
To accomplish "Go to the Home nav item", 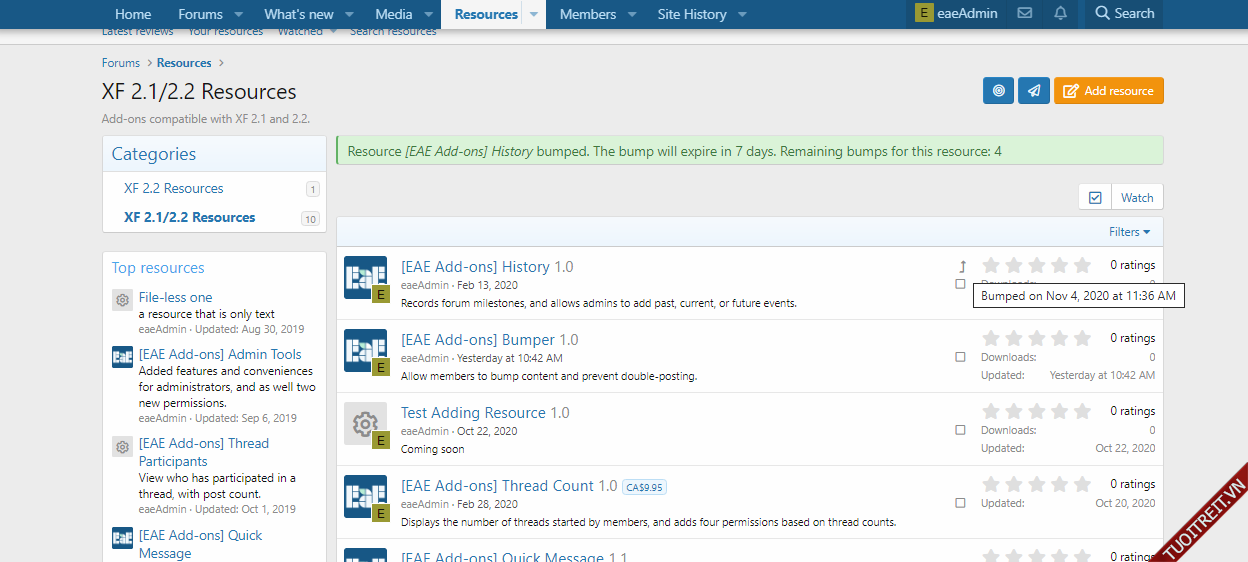I will [133, 14].
